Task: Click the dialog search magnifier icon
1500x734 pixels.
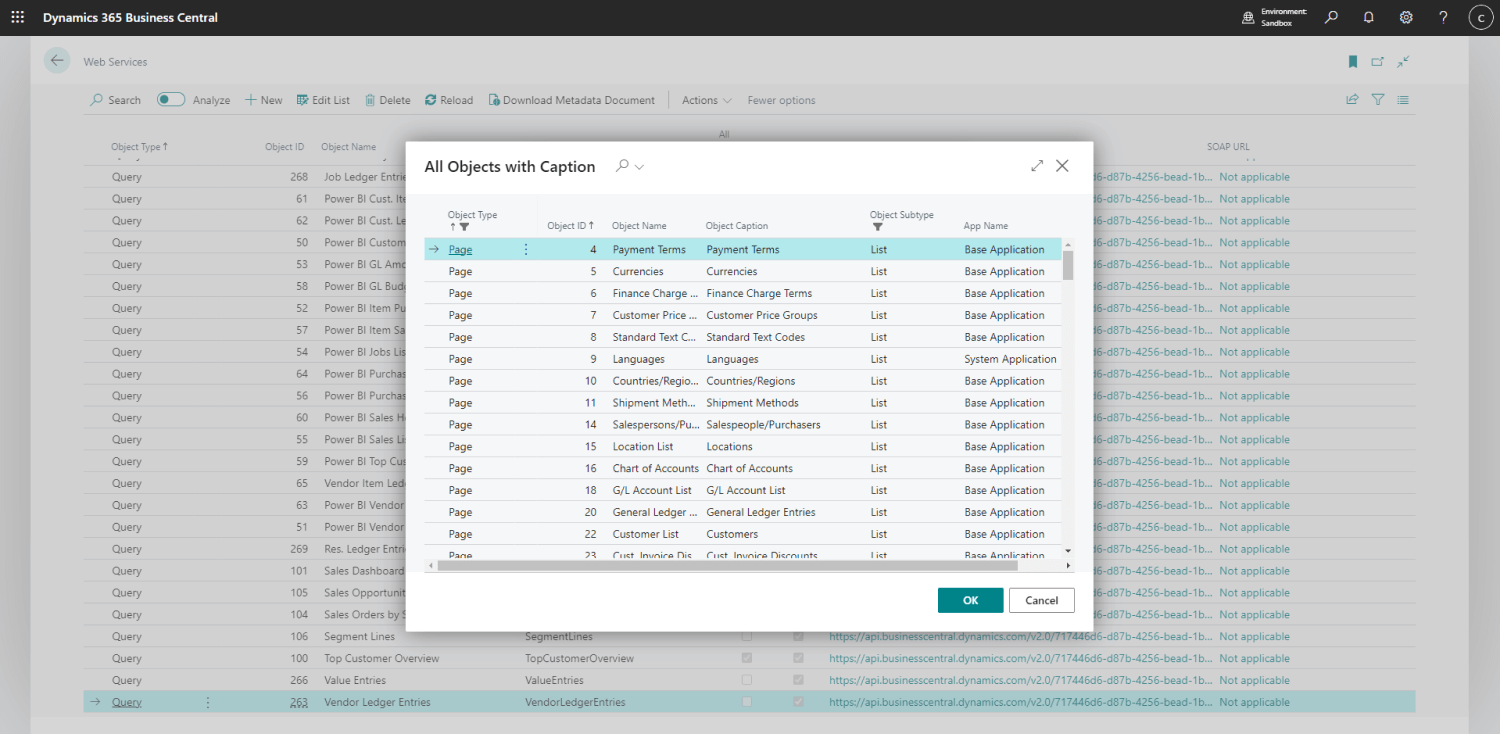Action: pos(622,166)
